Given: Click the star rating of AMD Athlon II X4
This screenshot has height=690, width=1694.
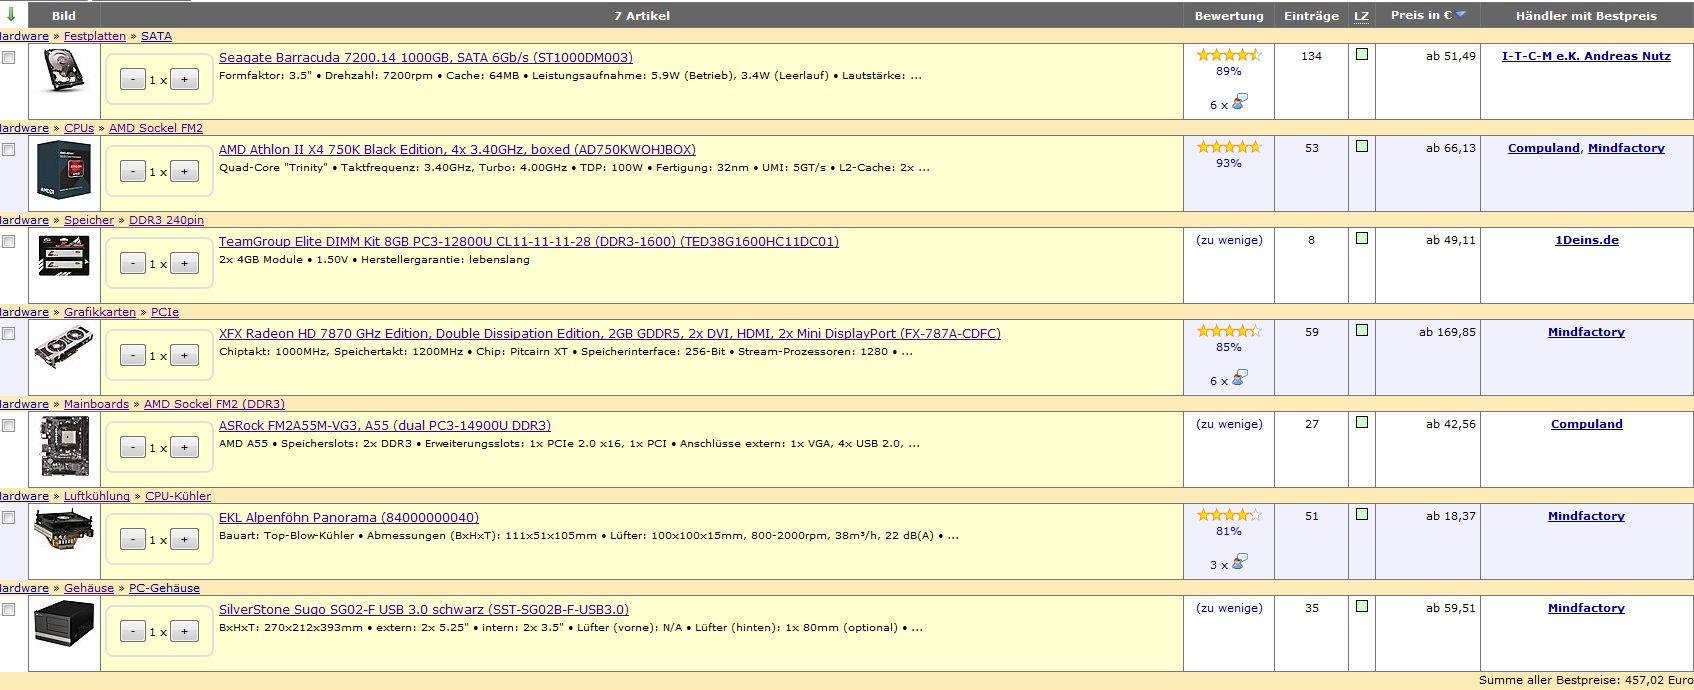Looking at the screenshot, I should tap(1229, 147).
